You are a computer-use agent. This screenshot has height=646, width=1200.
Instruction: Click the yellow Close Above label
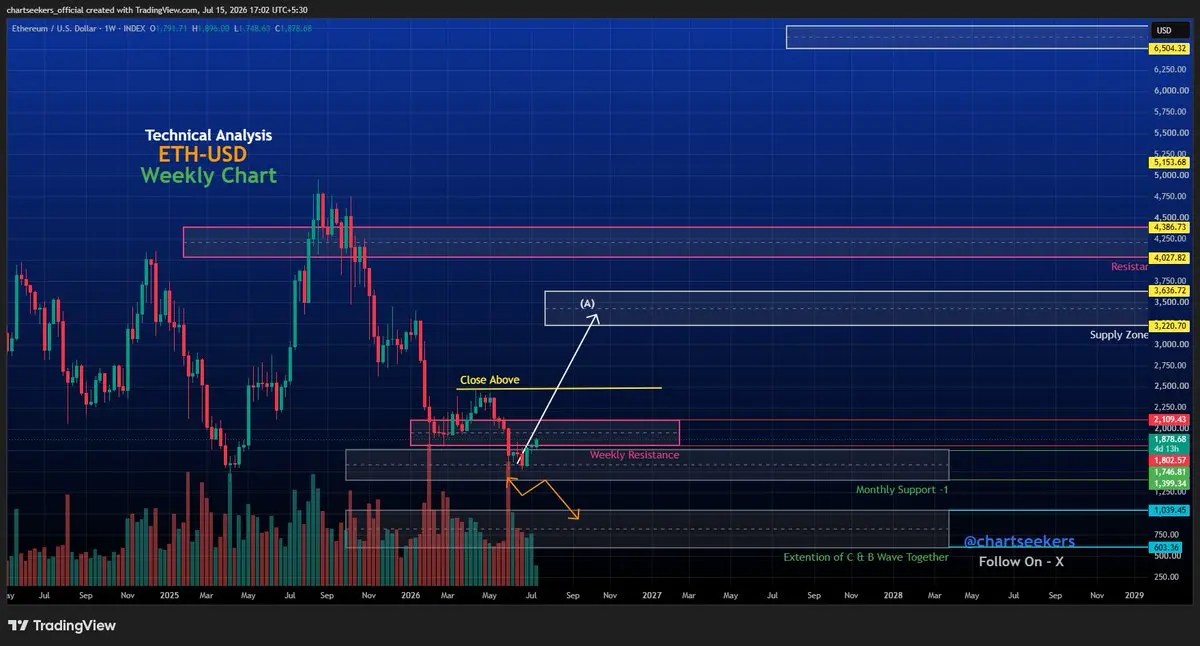pyautogui.click(x=490, y=380)
